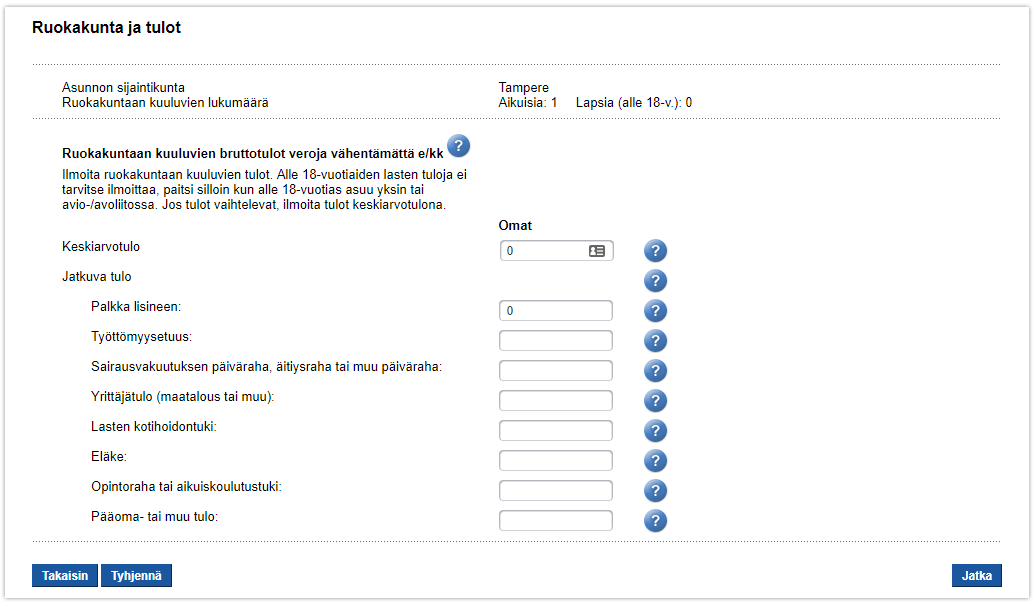Image resolution: width=1034 pixels, height=607 pixels.
Task: Select the Työttömyysetuus input field
Action: [555, 341]
